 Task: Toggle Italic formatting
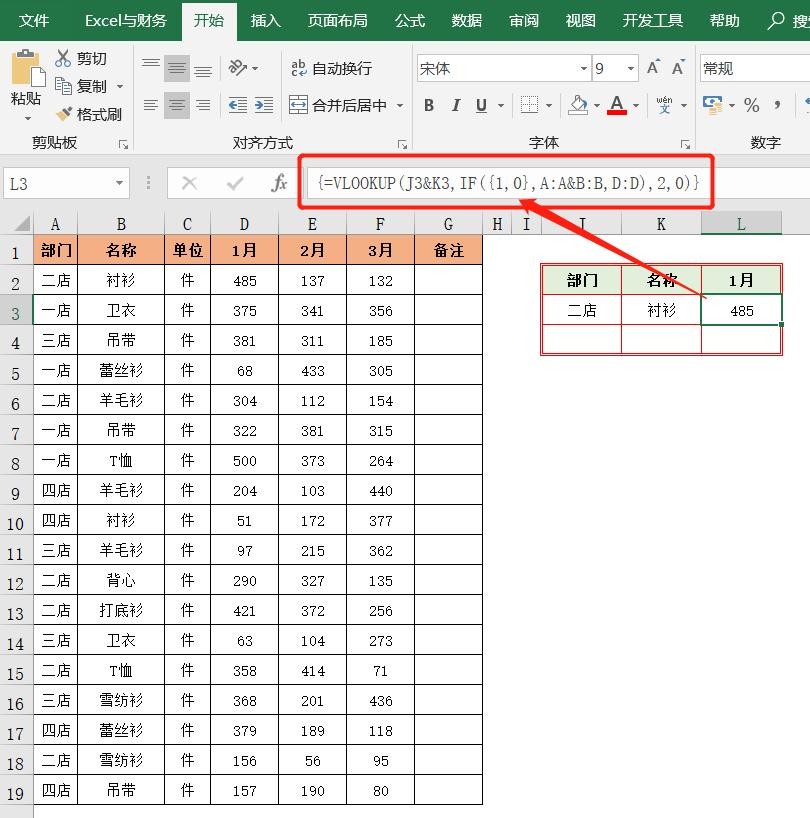point(456,105)
